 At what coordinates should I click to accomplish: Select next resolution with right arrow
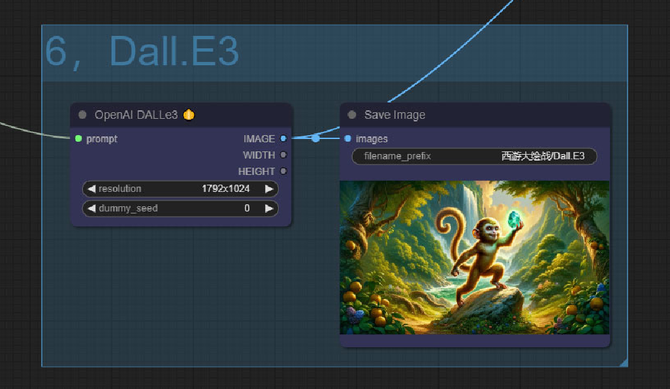pyautogui.click(x=269, y=189)
